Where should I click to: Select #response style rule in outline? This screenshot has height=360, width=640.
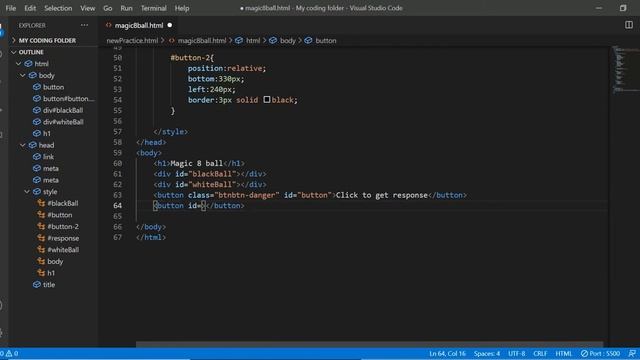point(63,238)
